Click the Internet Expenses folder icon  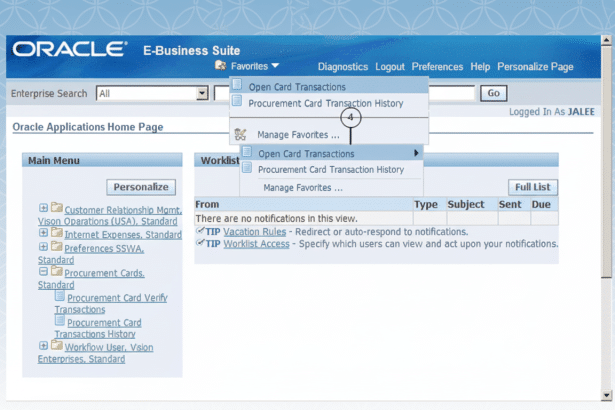tap(56, 232)
